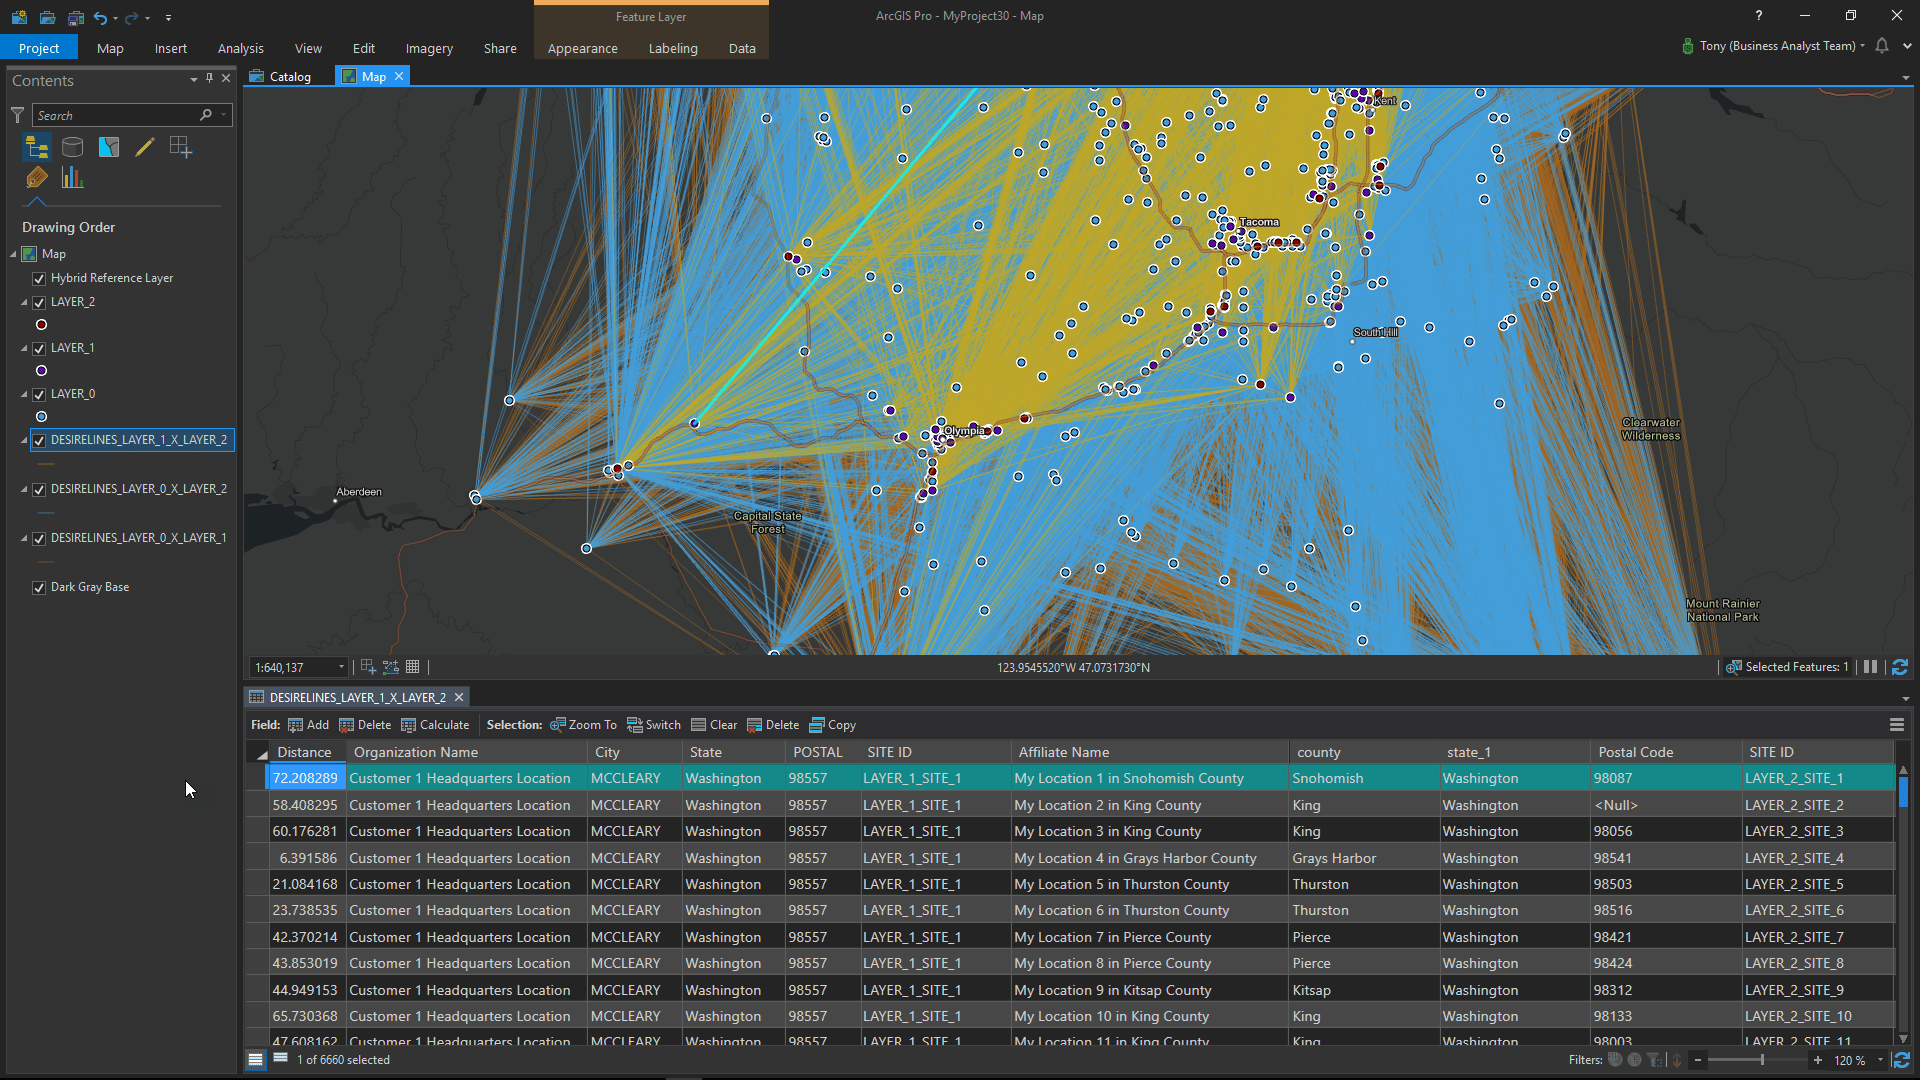The width and height of the screenshot is (1920, 1080).
Task: Toggle DESIRELINES_LAYER_1_X_LAYER_2 visibility checkbox
Action: [x=39, y=441]
